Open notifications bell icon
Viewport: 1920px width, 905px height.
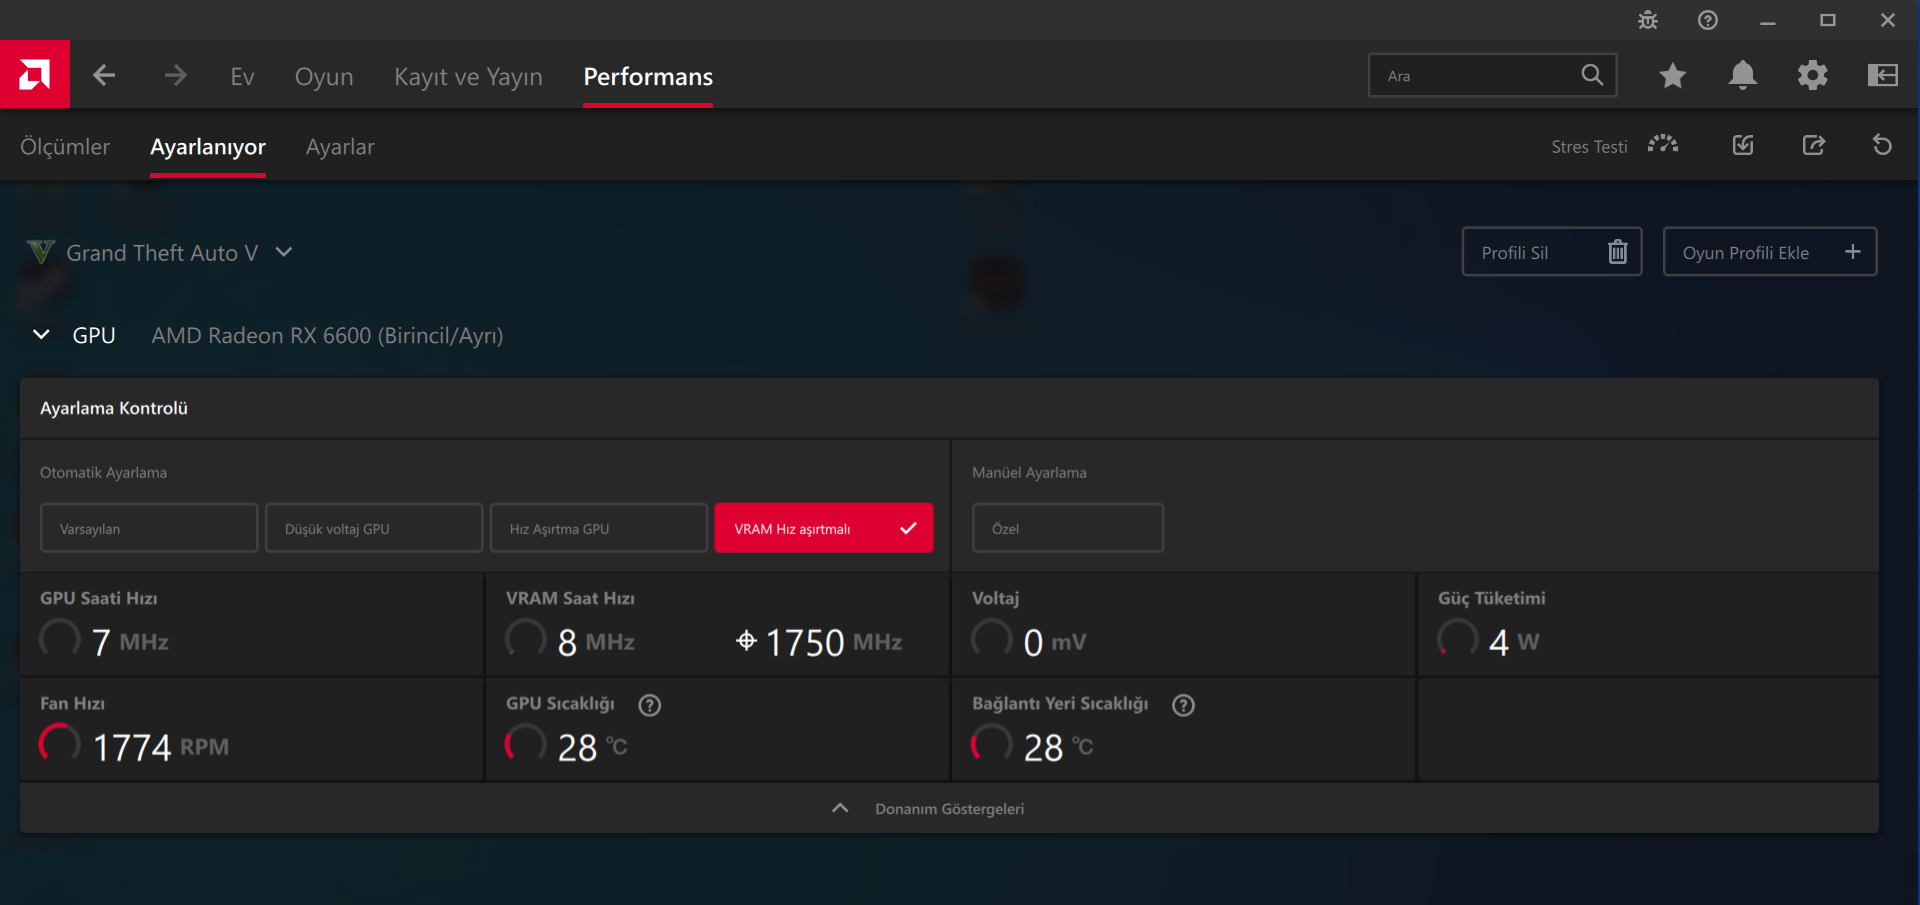1743,75
